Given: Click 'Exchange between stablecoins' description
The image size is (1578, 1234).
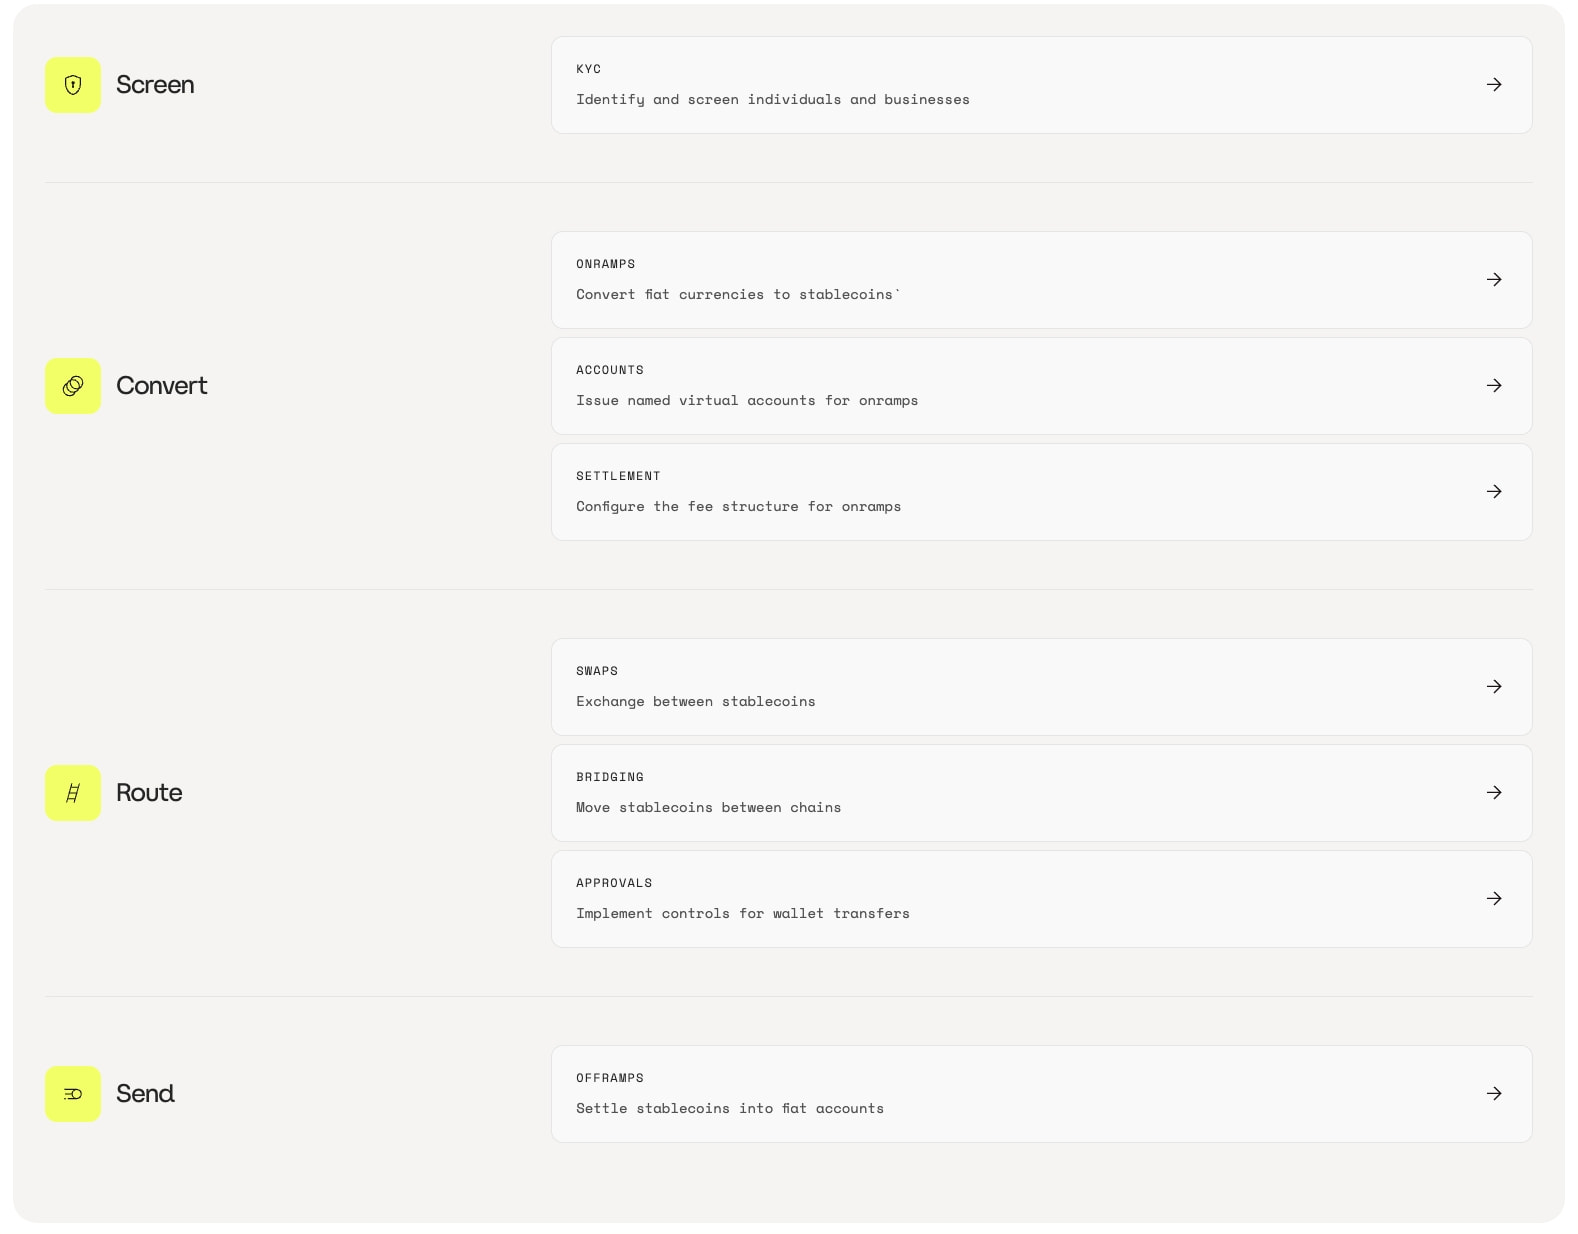Looking at the screenshot, I should coord(695,702).
